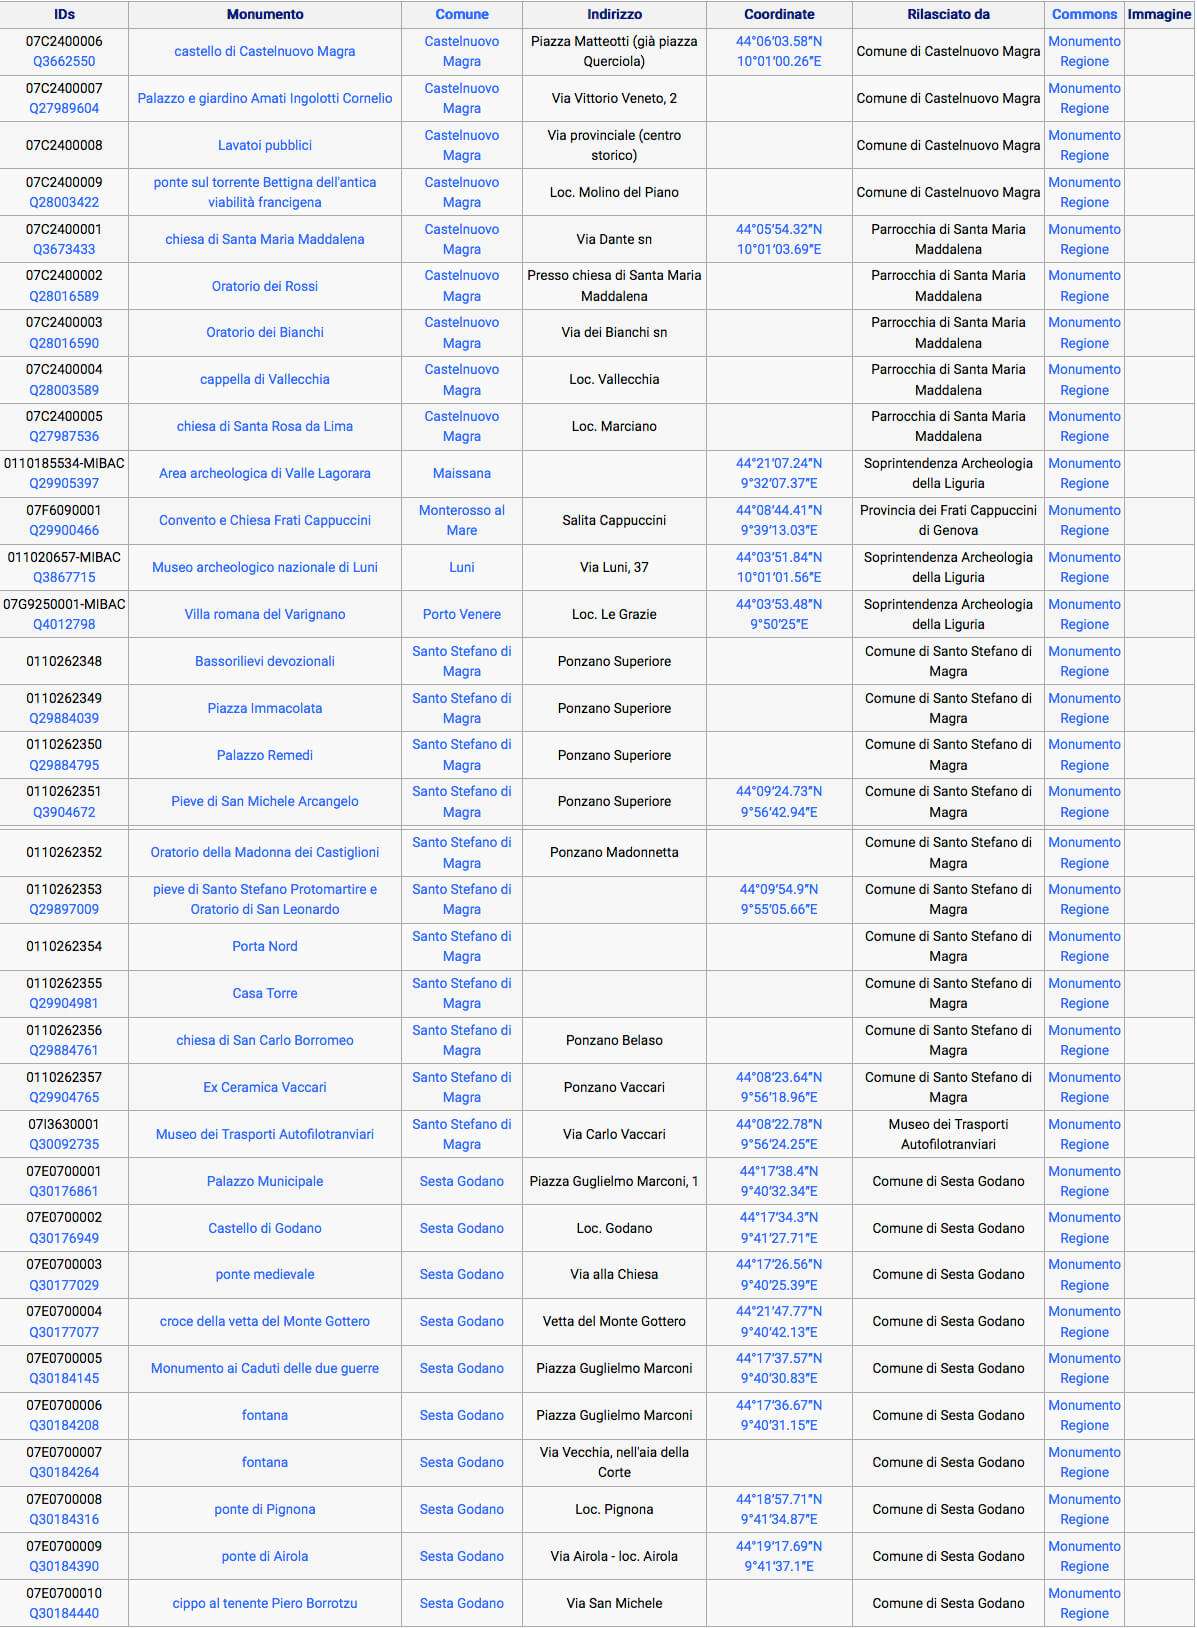Open Monumento ai Caduti delle due guerre

[265, 1368]
